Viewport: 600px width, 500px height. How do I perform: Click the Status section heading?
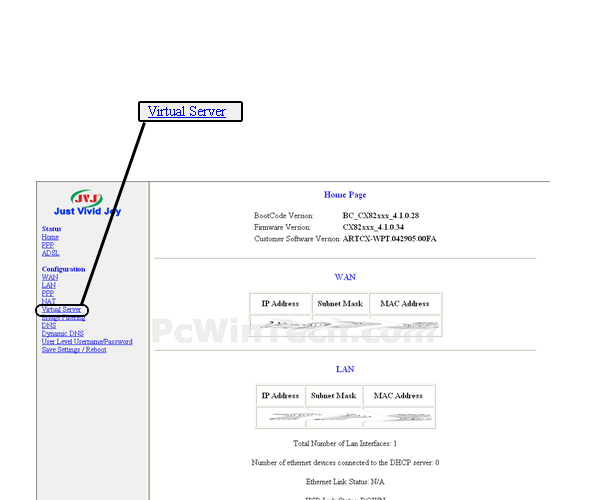(x=52, y=229)
